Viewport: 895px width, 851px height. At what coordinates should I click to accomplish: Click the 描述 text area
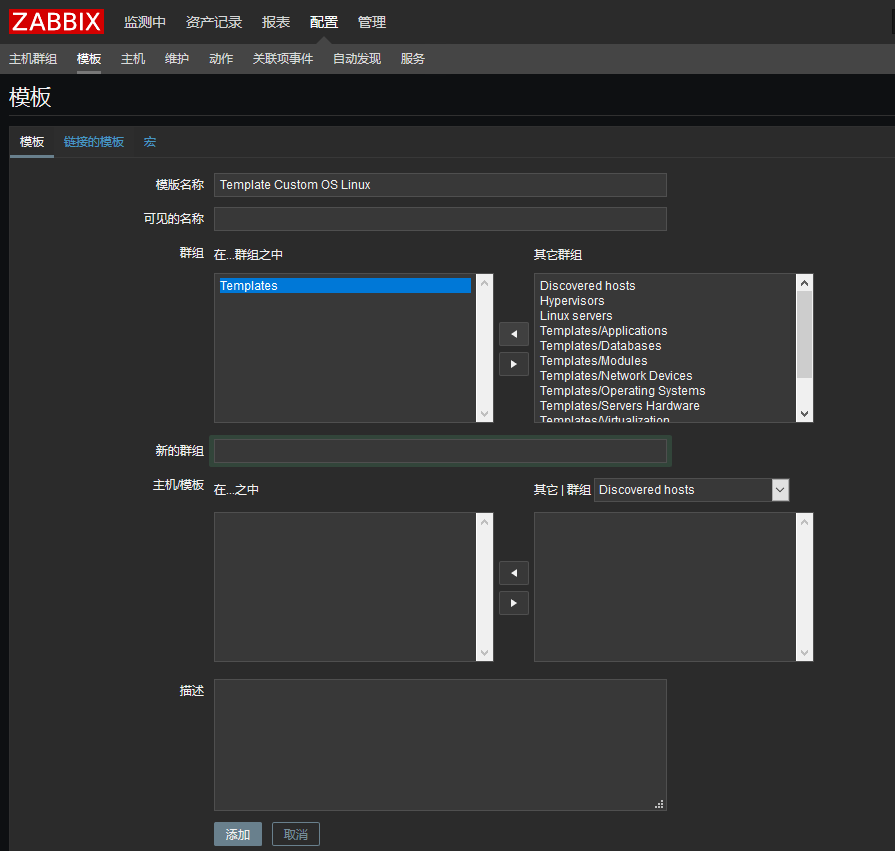440,745
